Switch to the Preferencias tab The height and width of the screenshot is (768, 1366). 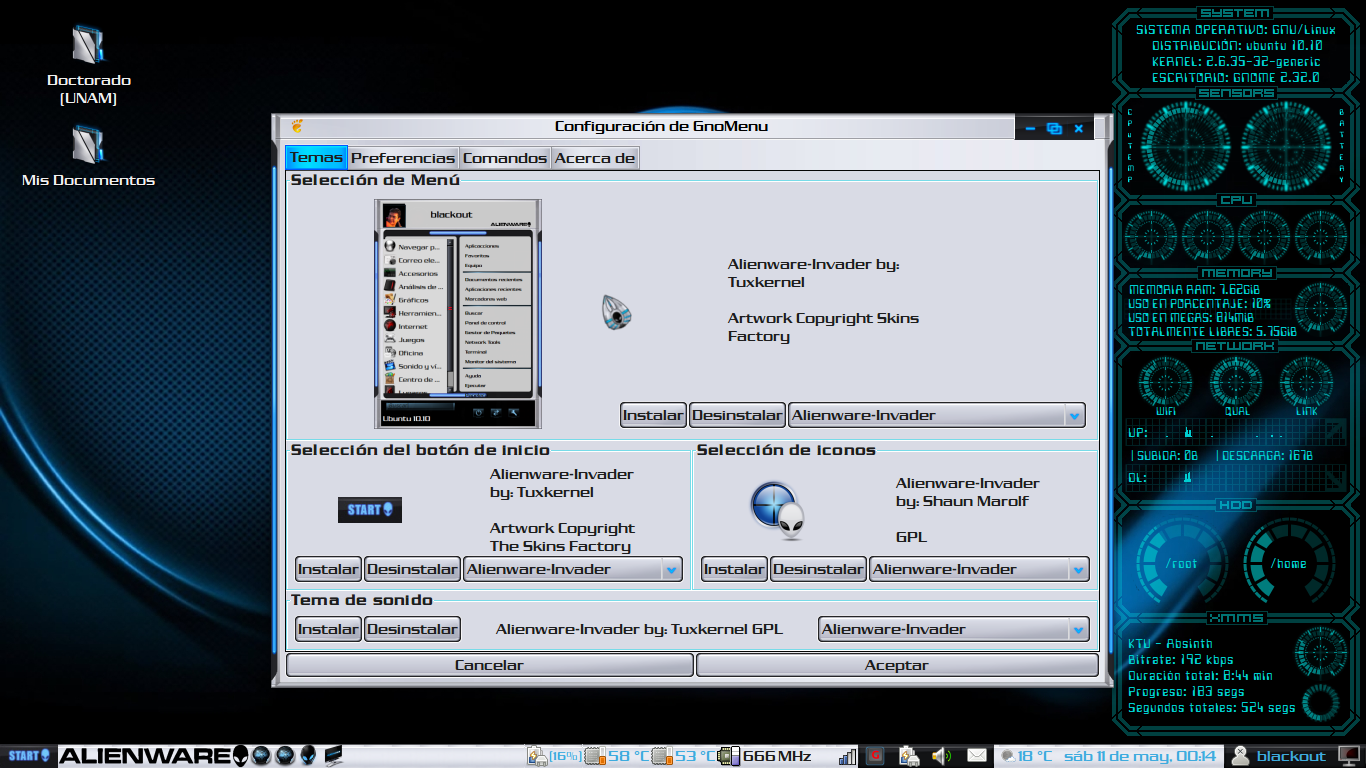[403, 158]
